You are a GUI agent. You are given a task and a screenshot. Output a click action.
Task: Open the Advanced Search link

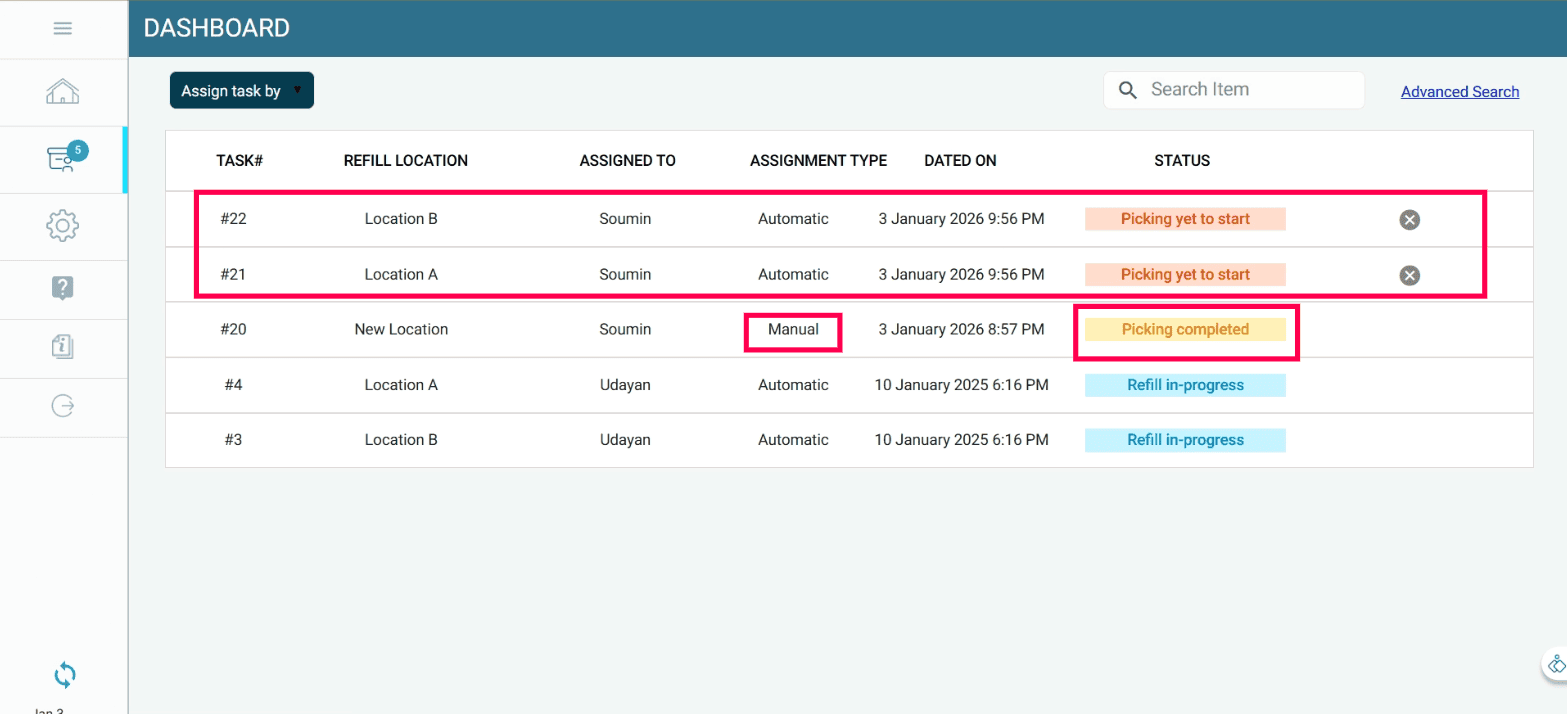click(1459, 92)
